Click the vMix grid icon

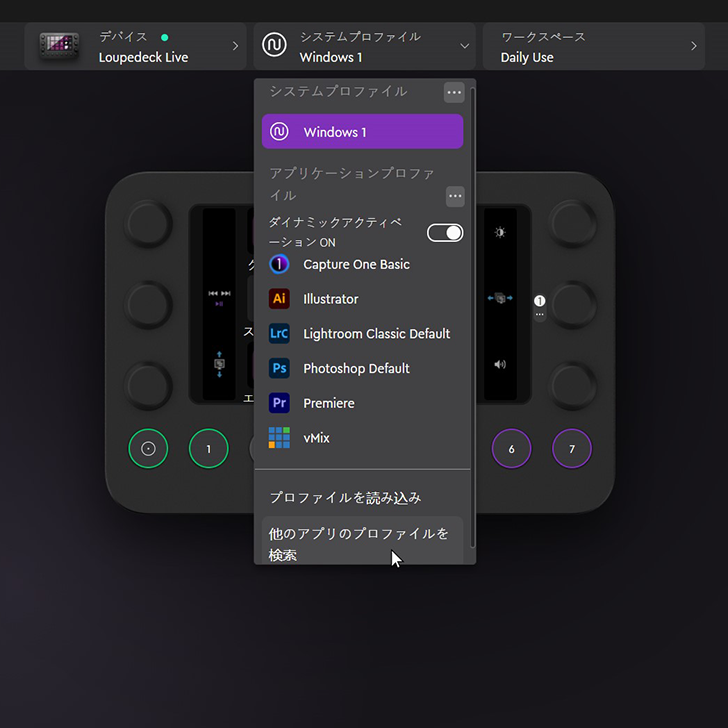click(279, 437)
